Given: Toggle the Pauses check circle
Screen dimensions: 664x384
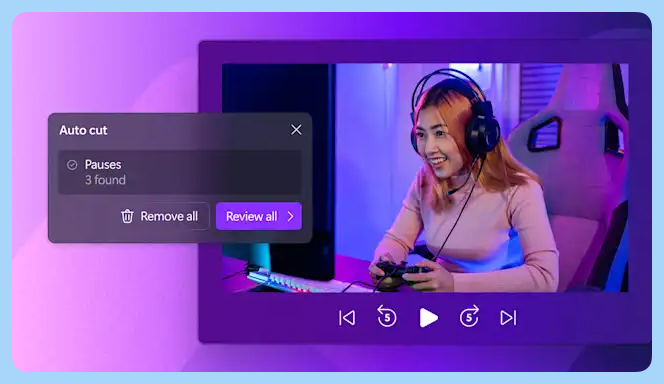Looking at the screenshot, I should coord(72,165).
